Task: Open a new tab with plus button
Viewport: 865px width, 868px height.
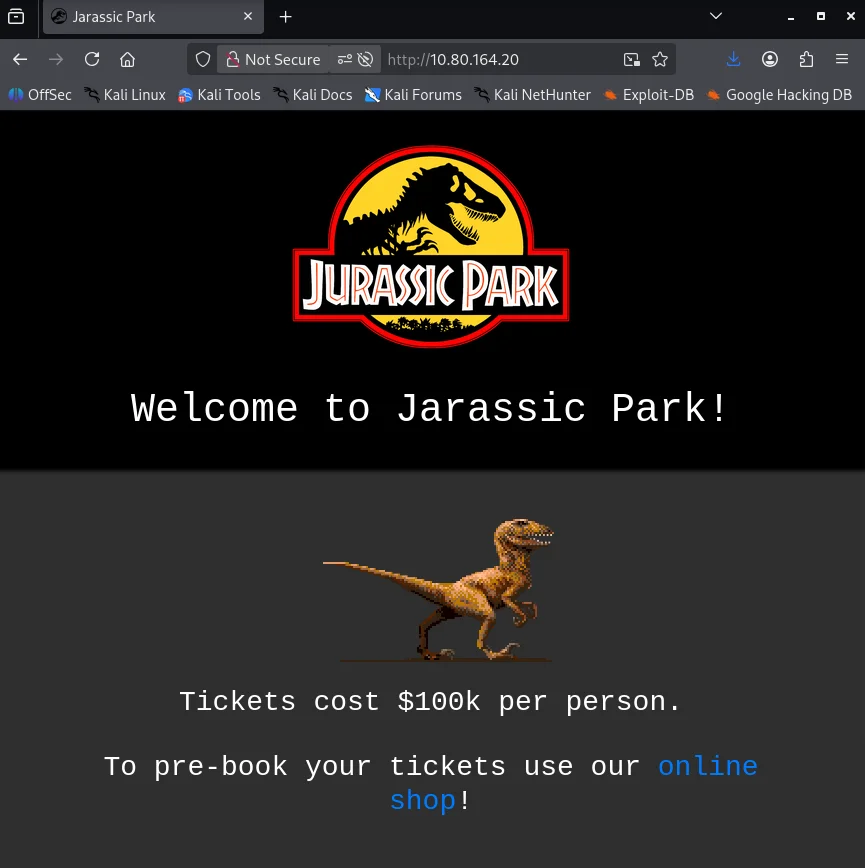Action: pos(286,17)
